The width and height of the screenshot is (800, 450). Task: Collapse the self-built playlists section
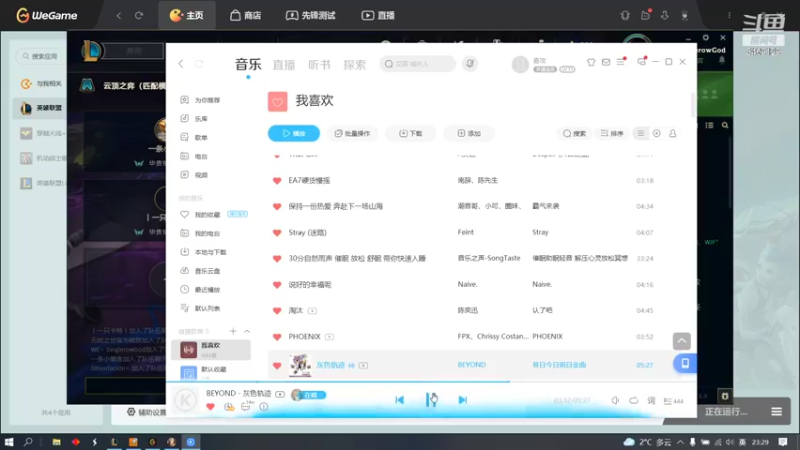point(247,331)
